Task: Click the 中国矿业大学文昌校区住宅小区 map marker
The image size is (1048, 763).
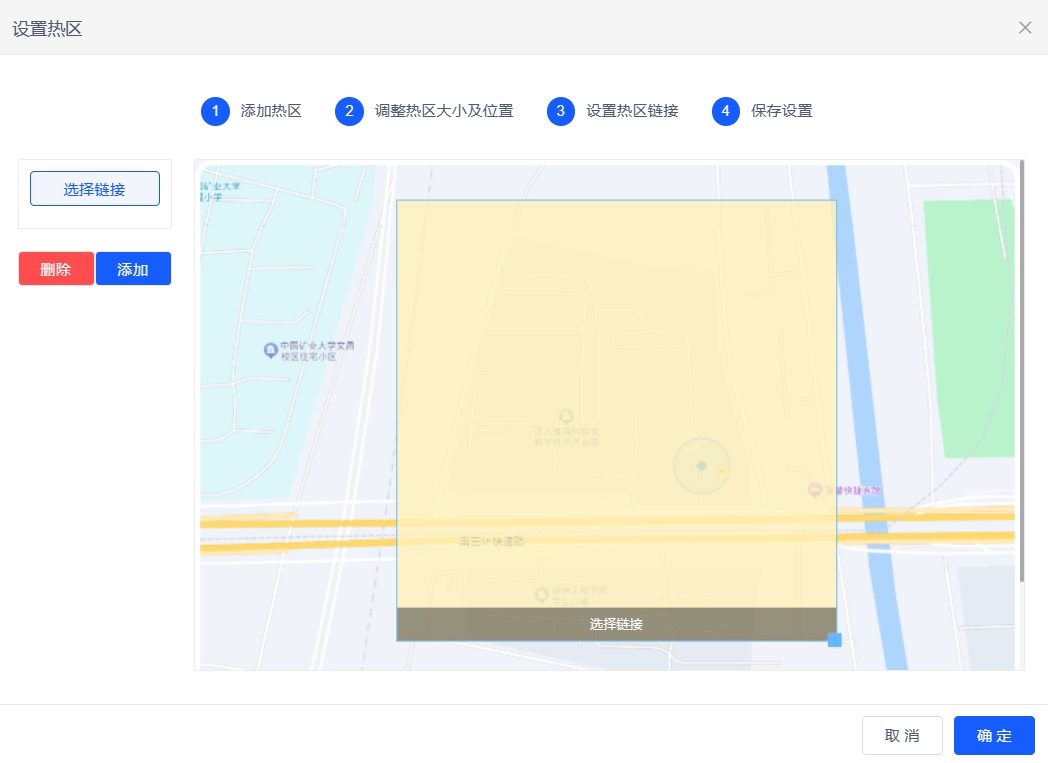Action: pyautogui.click(x=270, y=350)
